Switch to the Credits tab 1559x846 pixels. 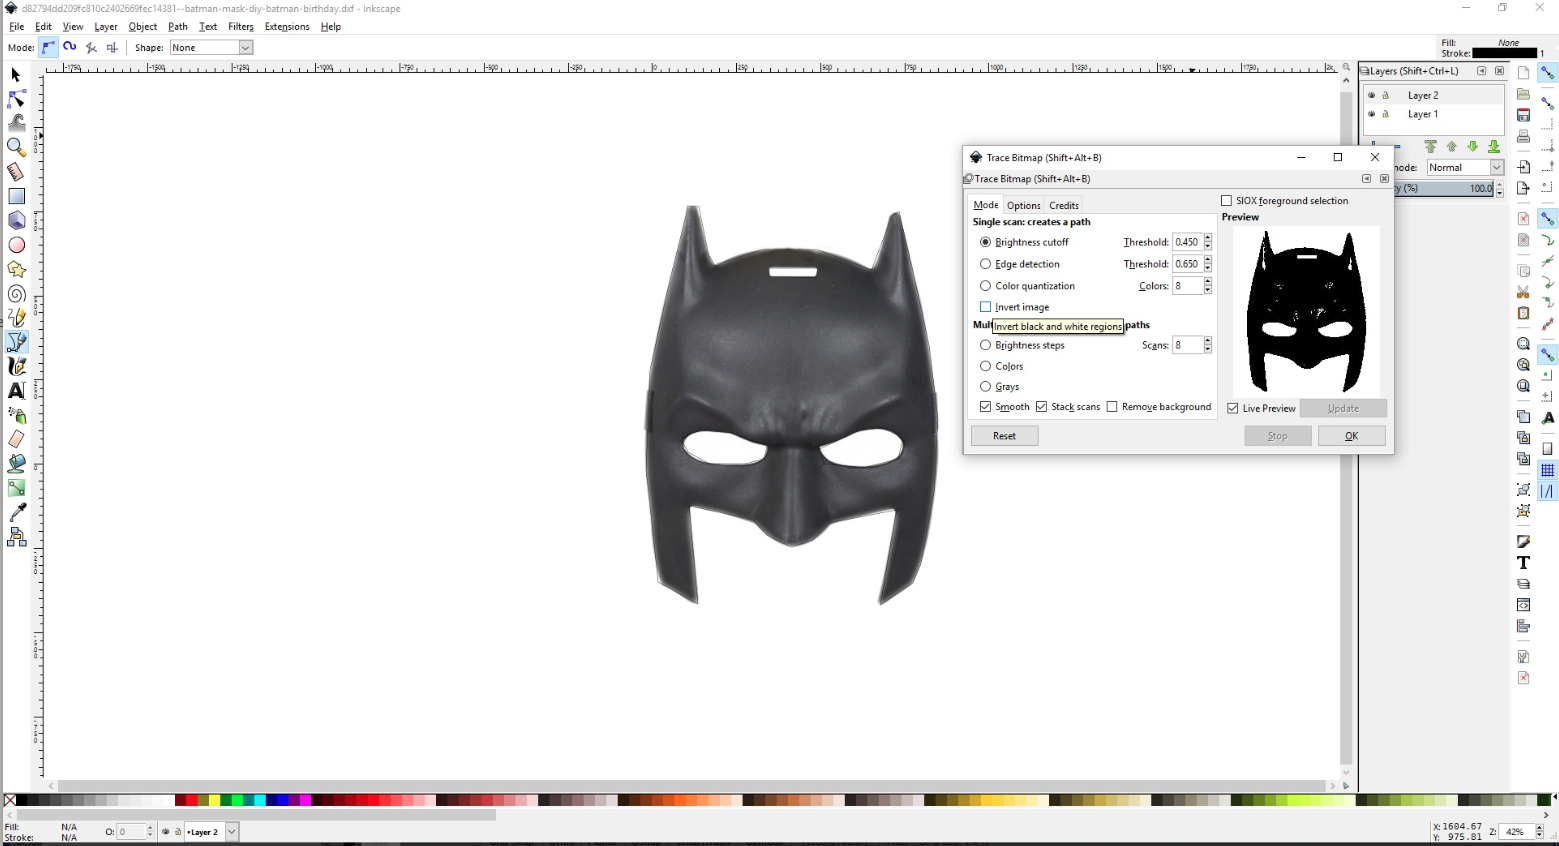point(1064,205)
